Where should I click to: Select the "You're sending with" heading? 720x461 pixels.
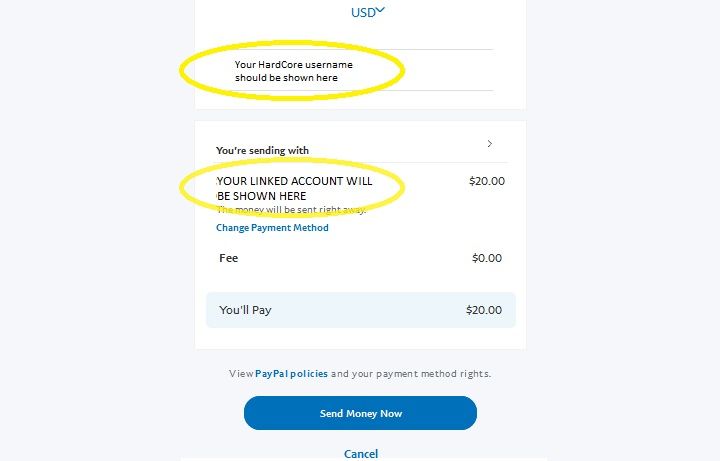pyautogui.click(x=262, y=150)
